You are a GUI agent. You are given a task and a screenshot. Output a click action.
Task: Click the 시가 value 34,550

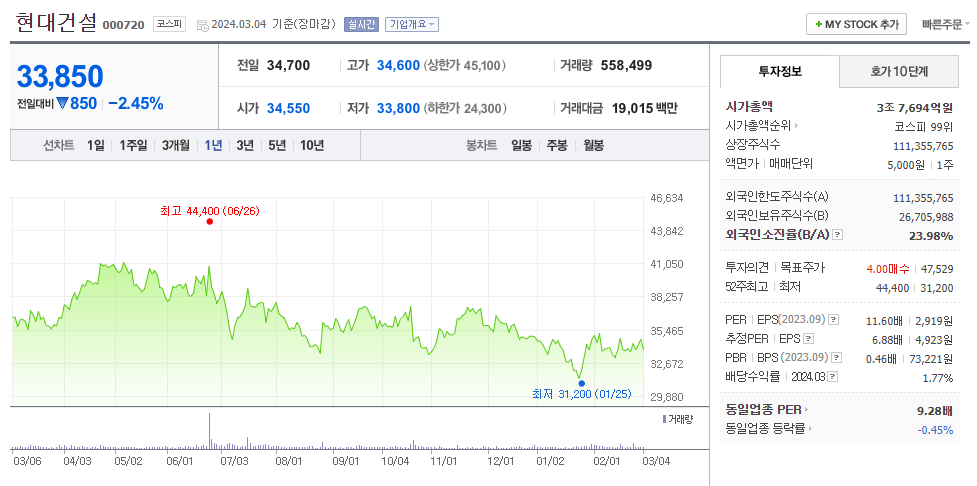[x=288, y=108]
